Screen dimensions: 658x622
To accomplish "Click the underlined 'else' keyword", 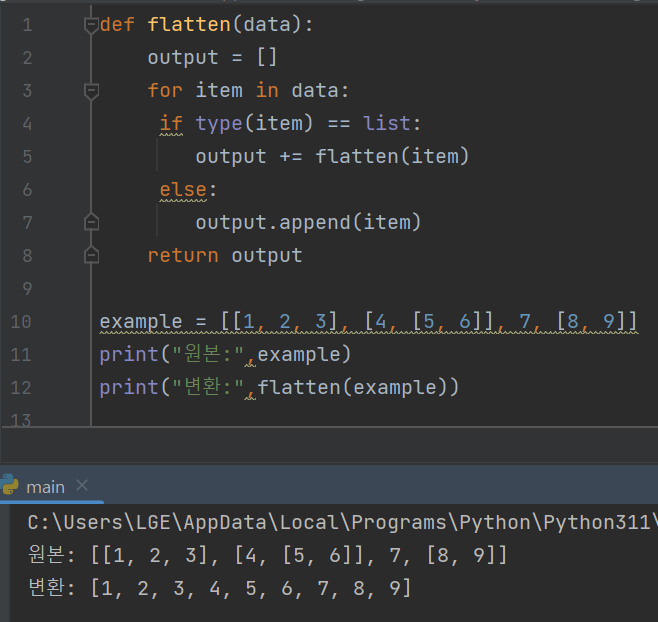I will pos(183,189).
